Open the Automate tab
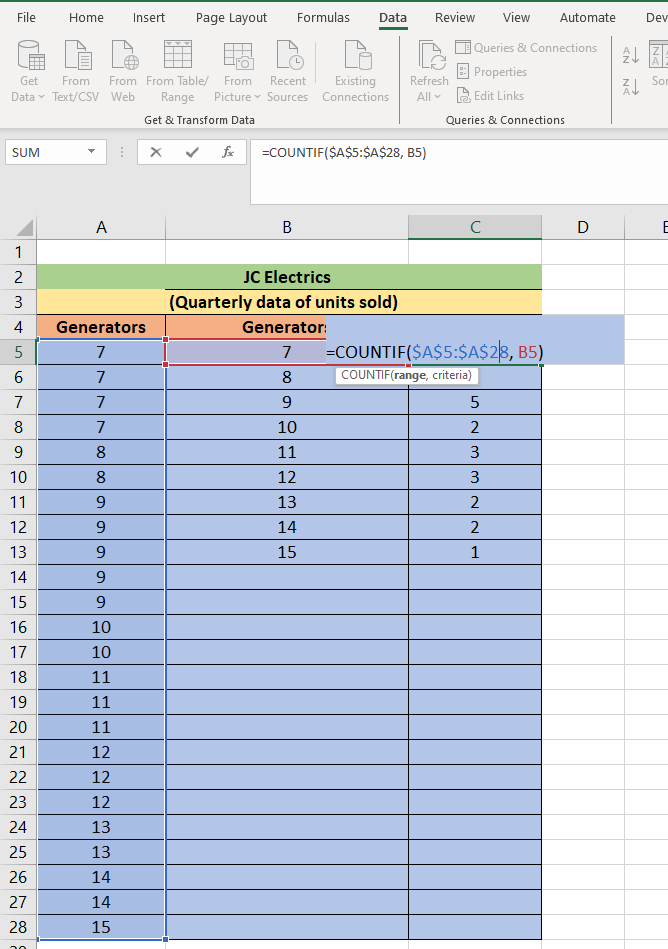 [587, 18]
